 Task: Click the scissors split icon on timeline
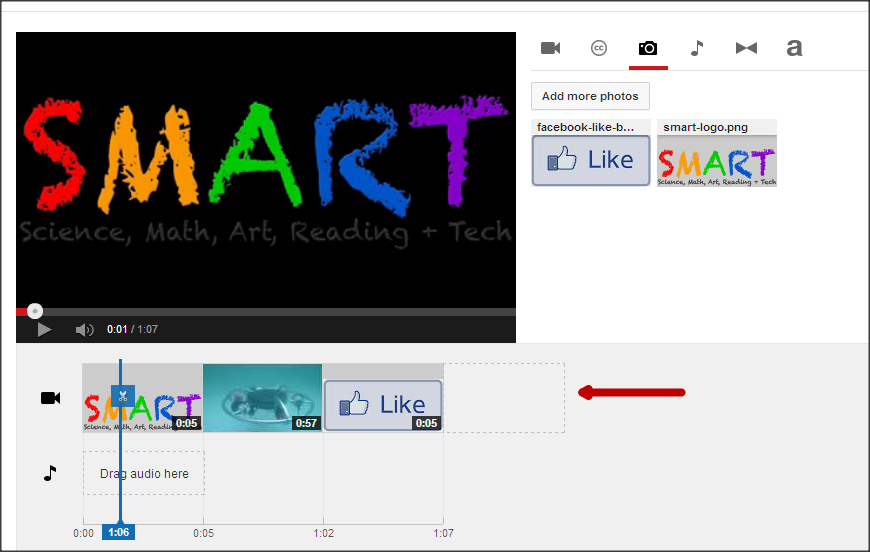tap(123, 396)
